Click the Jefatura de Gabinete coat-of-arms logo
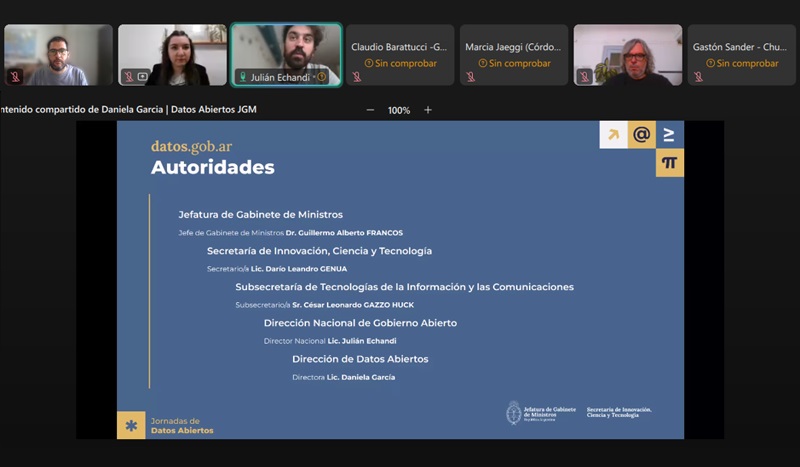Screen dimensions: 800x467 [x=513, y=413]
